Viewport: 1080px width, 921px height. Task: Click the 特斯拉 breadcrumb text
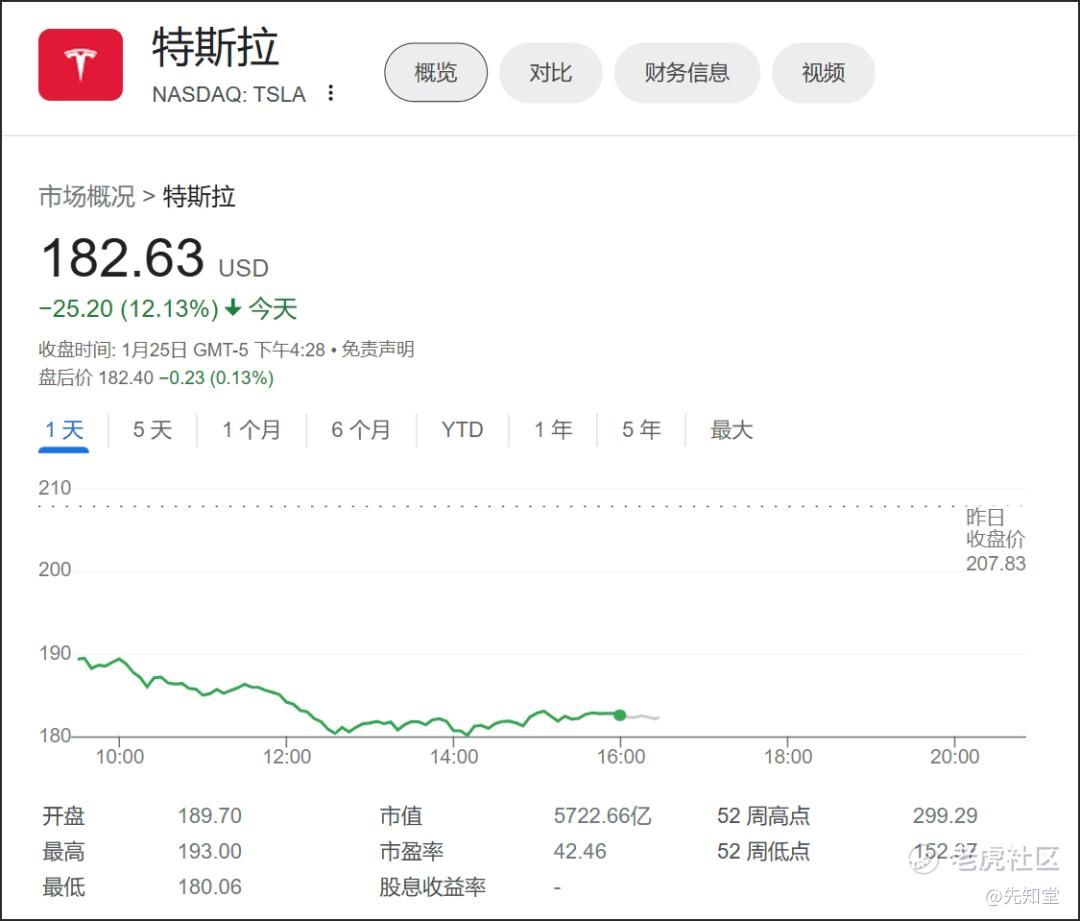199,197
